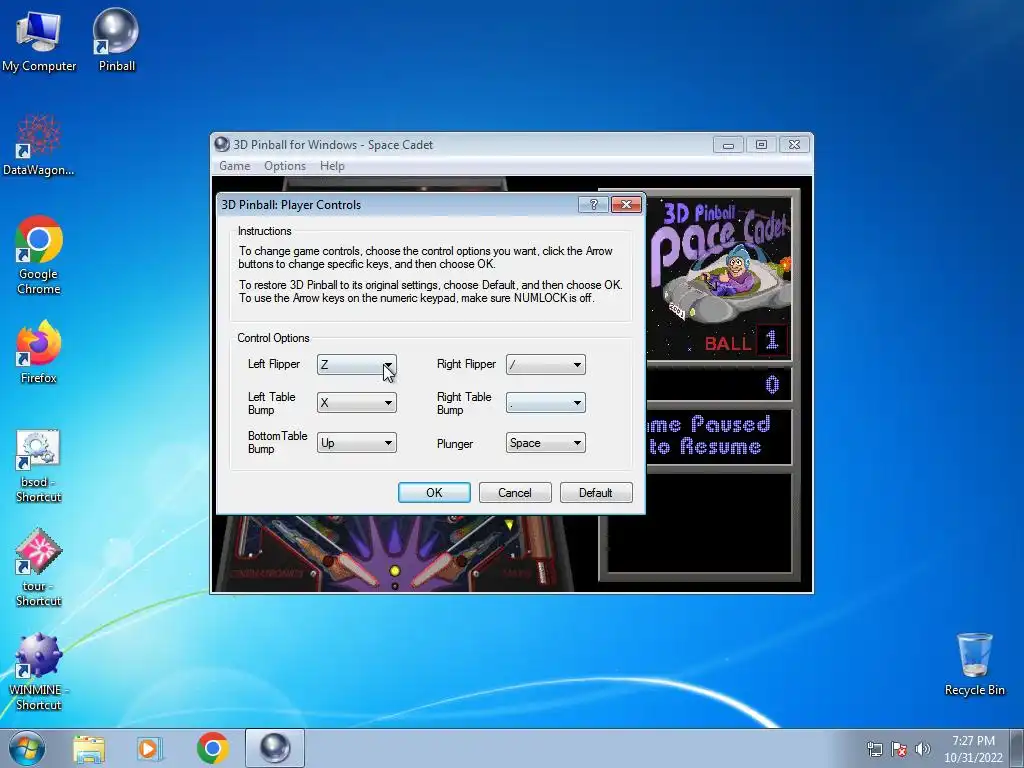Open the bsod Shortcut desktop icon
Screen dimensions: 1024x768
coord(39,466)
